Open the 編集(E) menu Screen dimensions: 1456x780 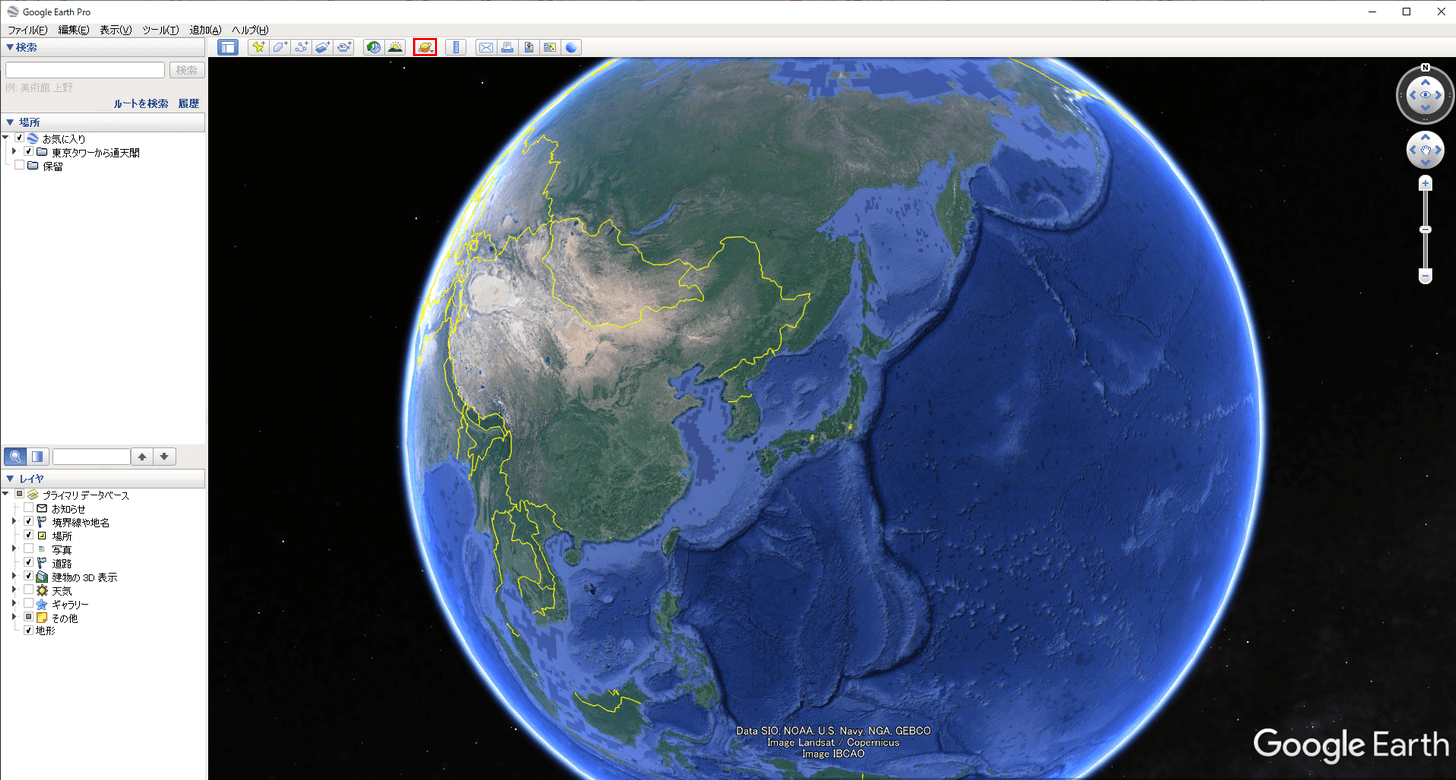pos(73,30)
